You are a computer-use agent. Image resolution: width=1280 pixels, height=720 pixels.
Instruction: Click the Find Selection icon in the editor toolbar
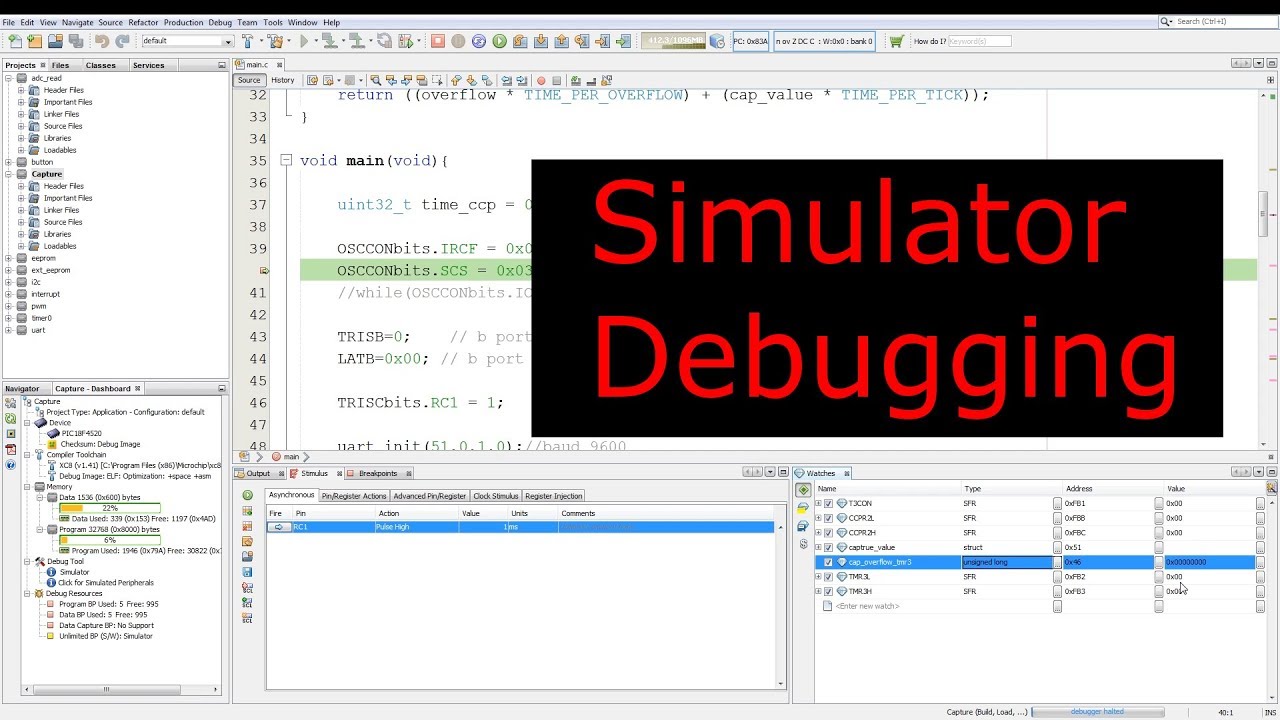click(x=376, y=80)
